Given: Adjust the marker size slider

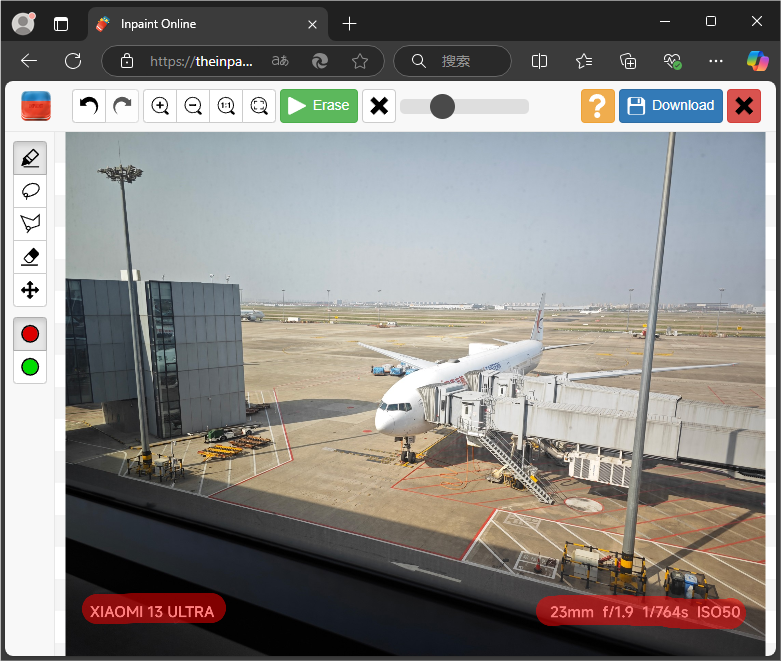Looking at the screenshot, I should pyautogui.click(x=442, y=106).
